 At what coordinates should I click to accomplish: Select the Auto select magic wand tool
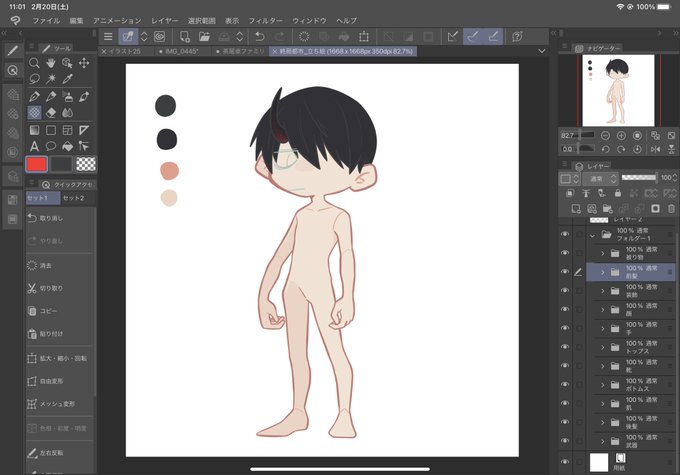tap(51, 79)
